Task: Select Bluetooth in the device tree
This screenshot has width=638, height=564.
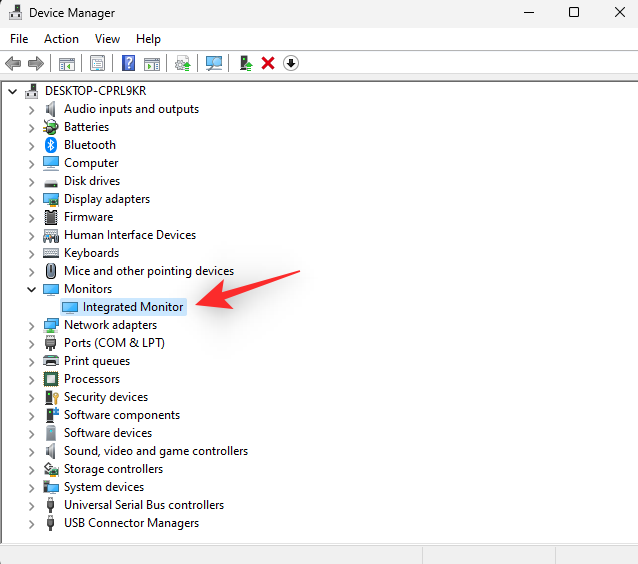Action: 89,145
